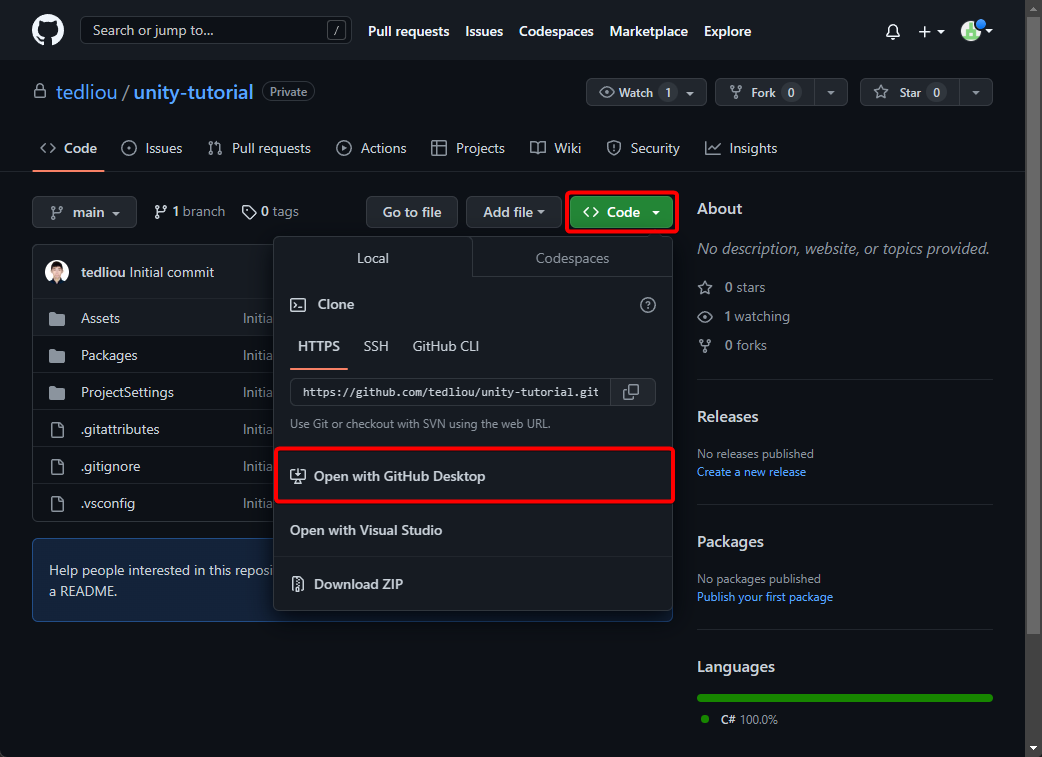Click the Clone help question icon
The height and width of the screenshot is (757, 1042).
(647, 305)
